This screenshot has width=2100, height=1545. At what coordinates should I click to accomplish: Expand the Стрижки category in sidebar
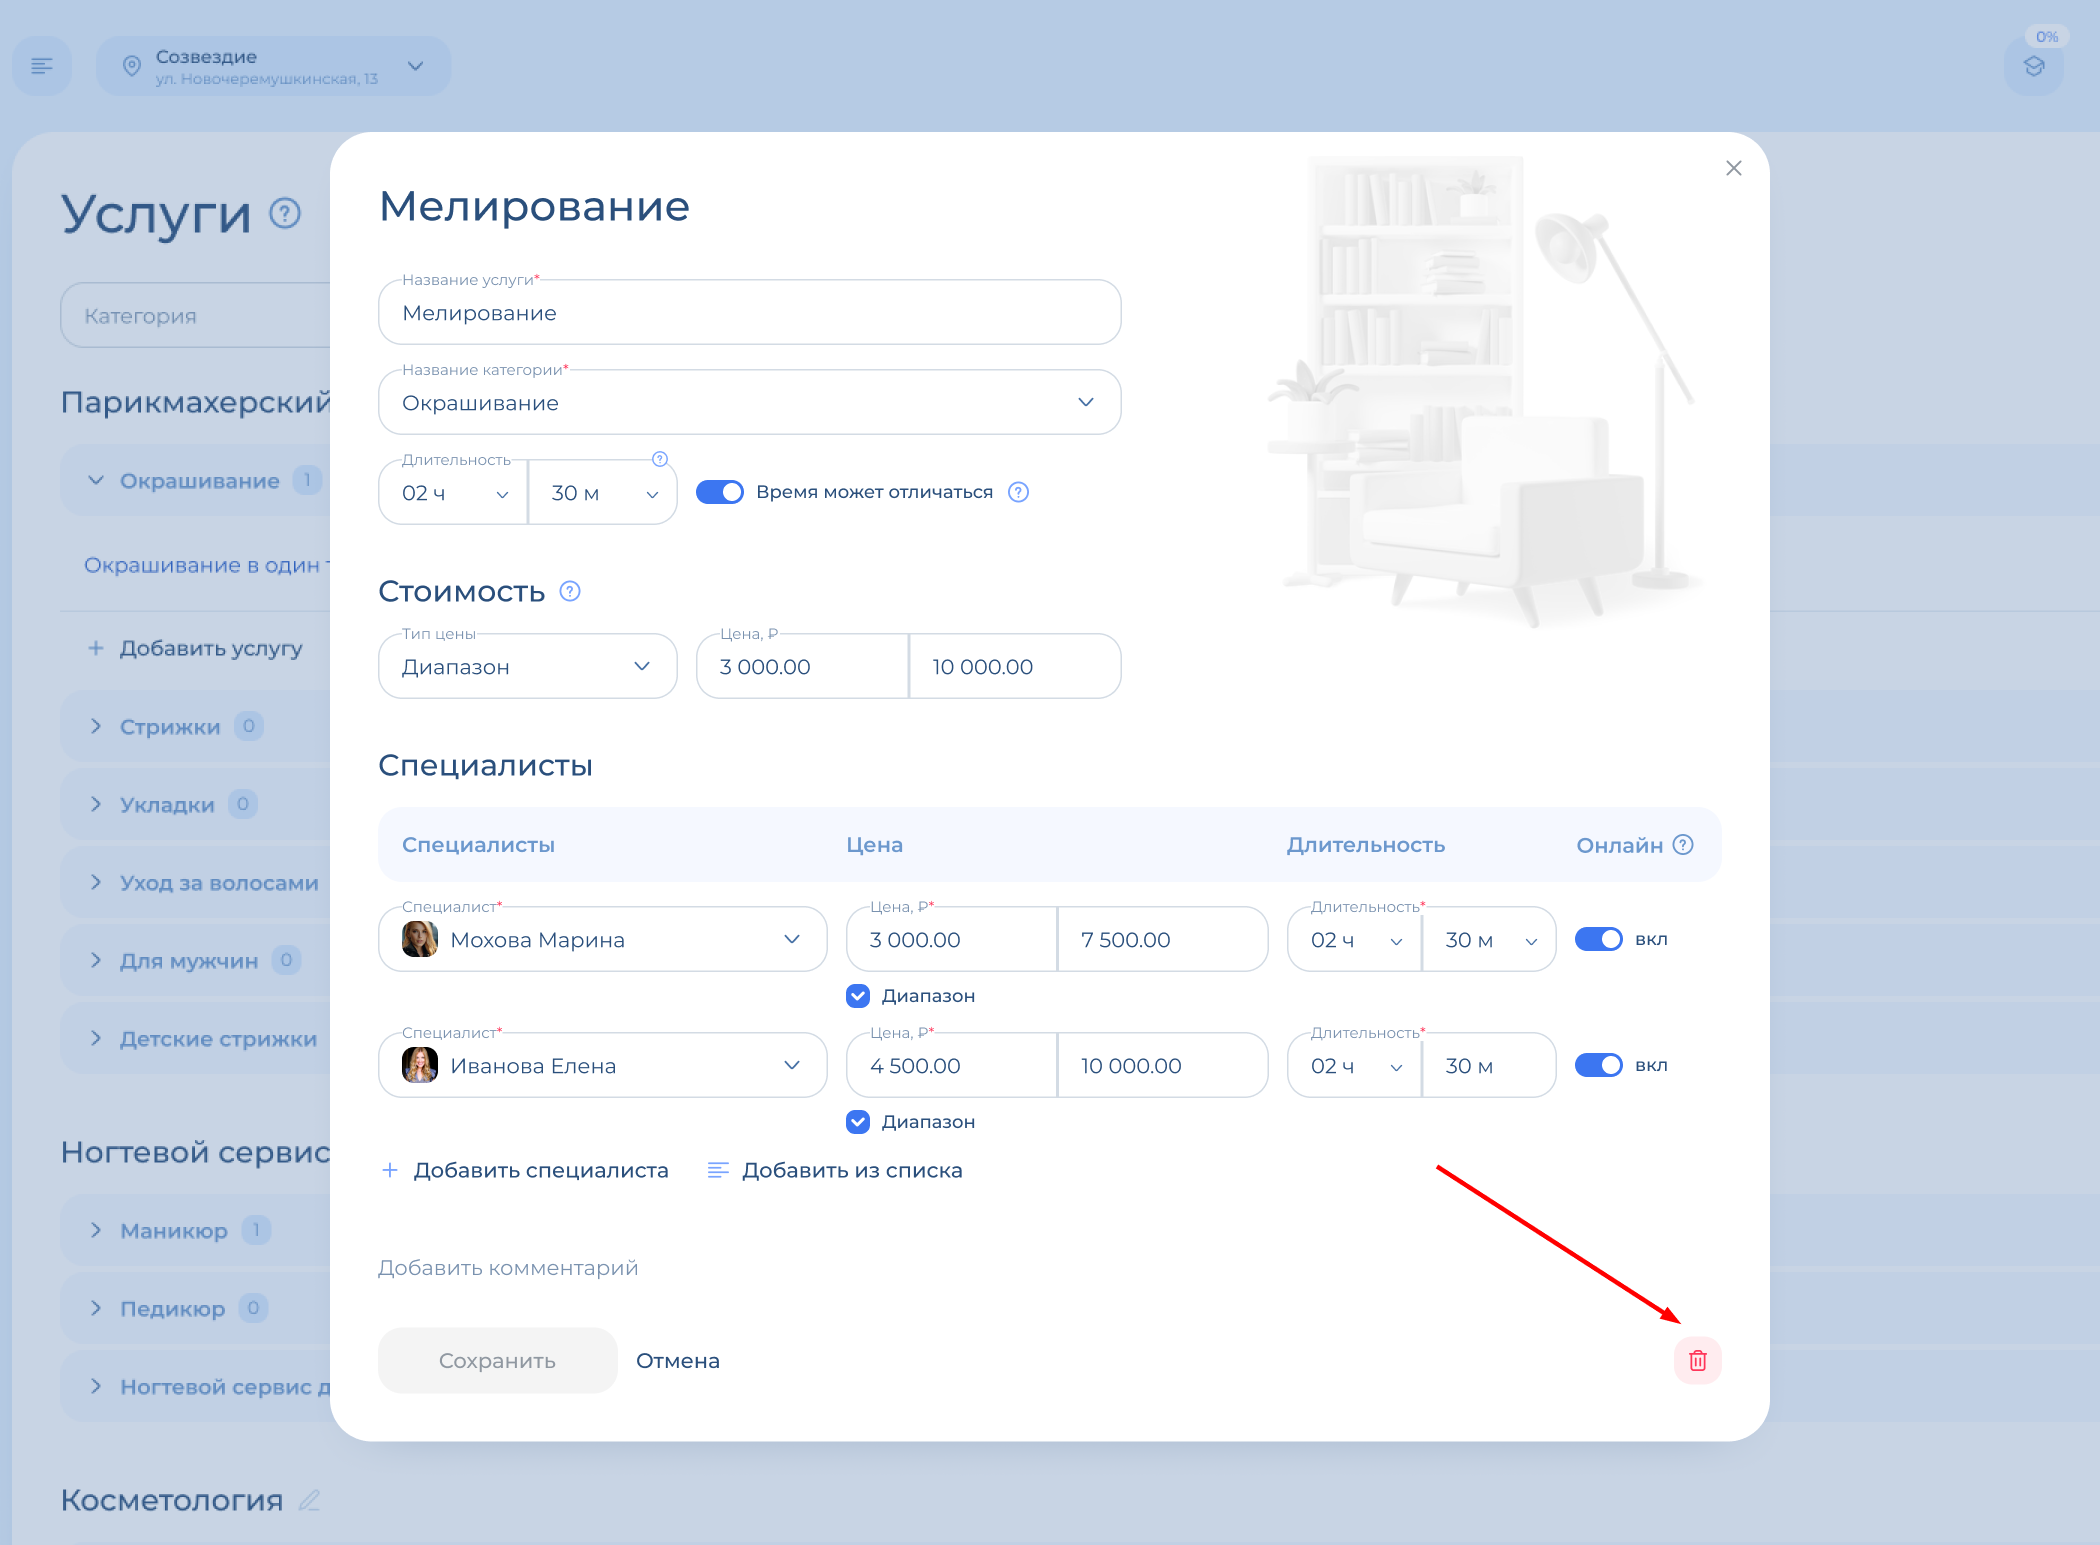coord(170,727)
